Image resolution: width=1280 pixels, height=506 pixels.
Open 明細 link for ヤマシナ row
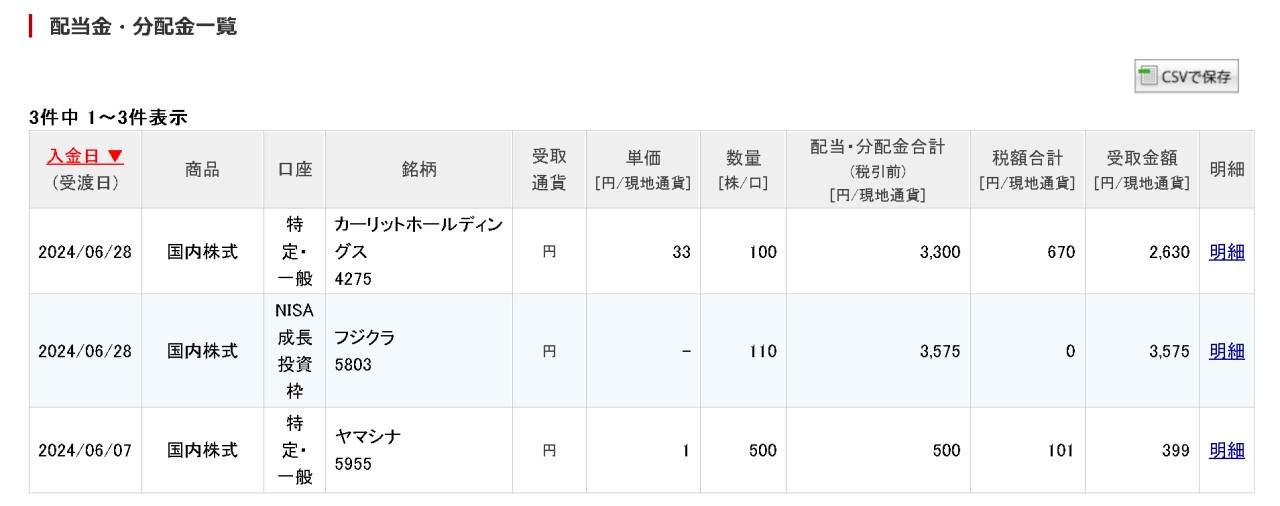(1226, 451)
